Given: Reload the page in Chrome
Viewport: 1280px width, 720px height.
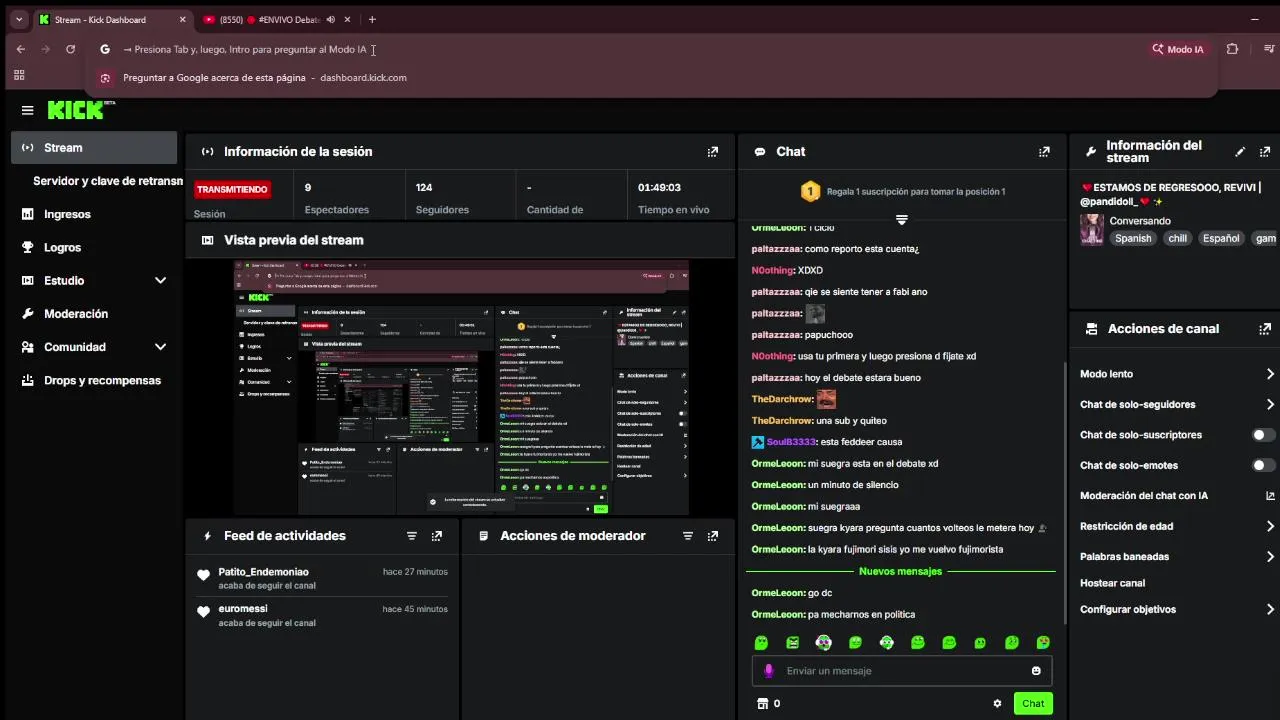Looking at the screenshot, I should [x=70, y=49].
